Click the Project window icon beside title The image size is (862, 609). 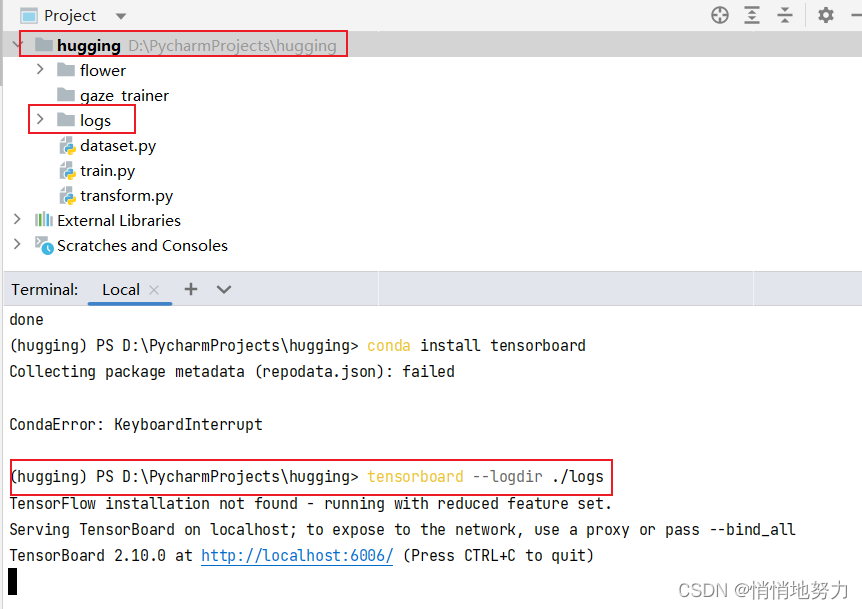pos(29,16)
